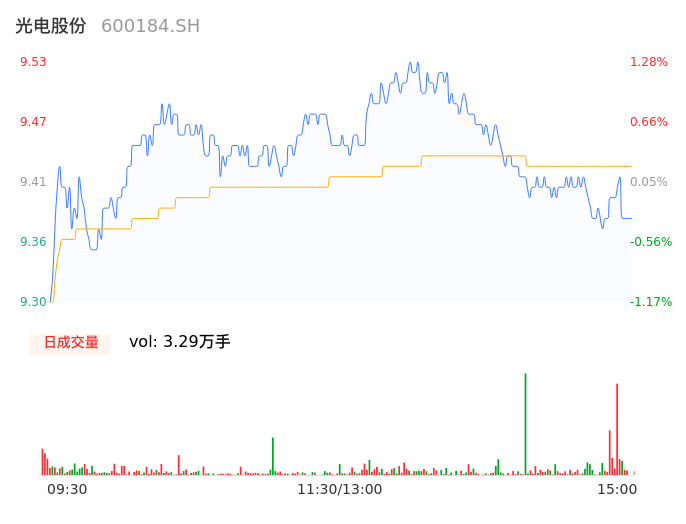Screen dimensions: 686x524
Task: Jump to the 09:30 time marker
Action: point(67,489)
